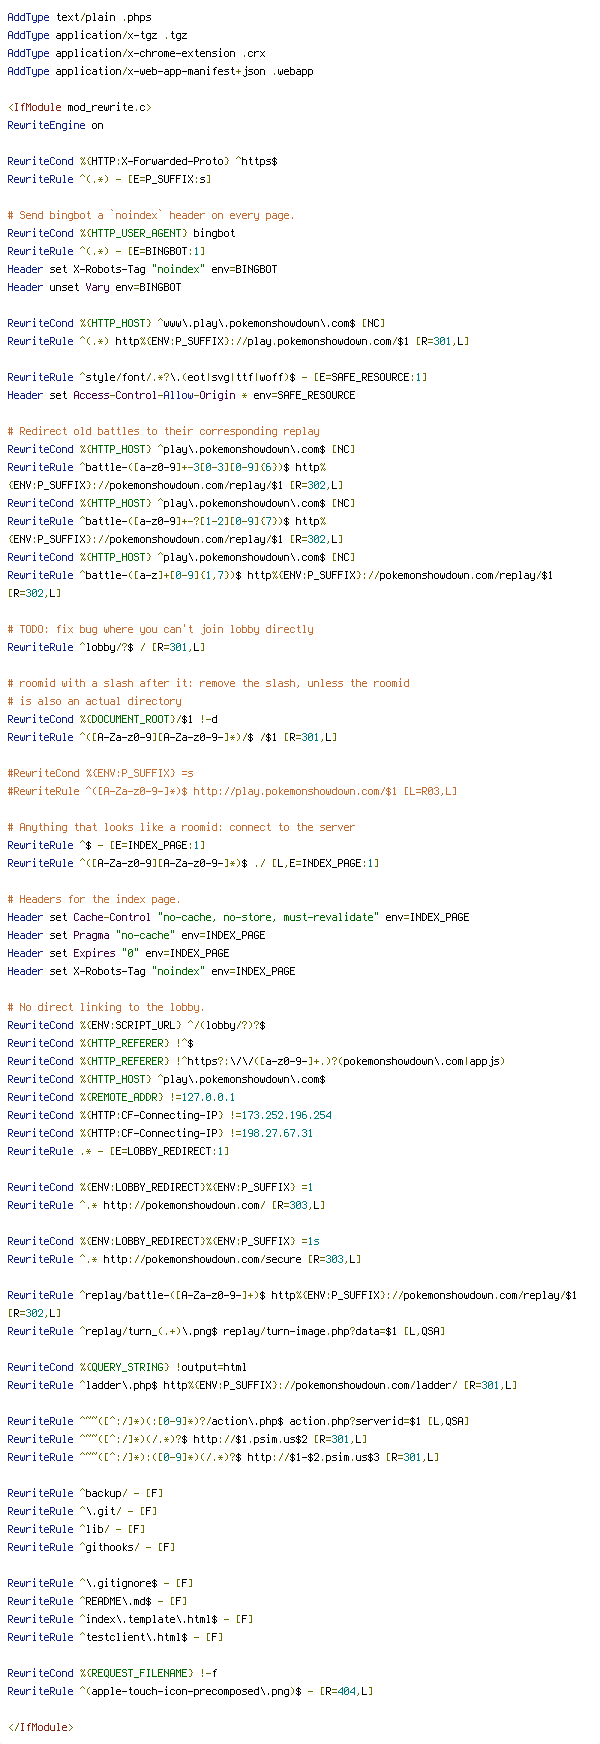Select the 'Header set Expires "0"' line
The image size is (600, 1744).
[x=118, y=954]
